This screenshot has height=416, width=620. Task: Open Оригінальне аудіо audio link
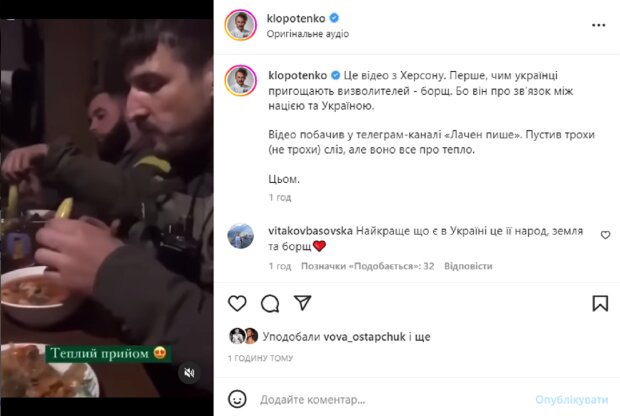(x=308, y=34)
